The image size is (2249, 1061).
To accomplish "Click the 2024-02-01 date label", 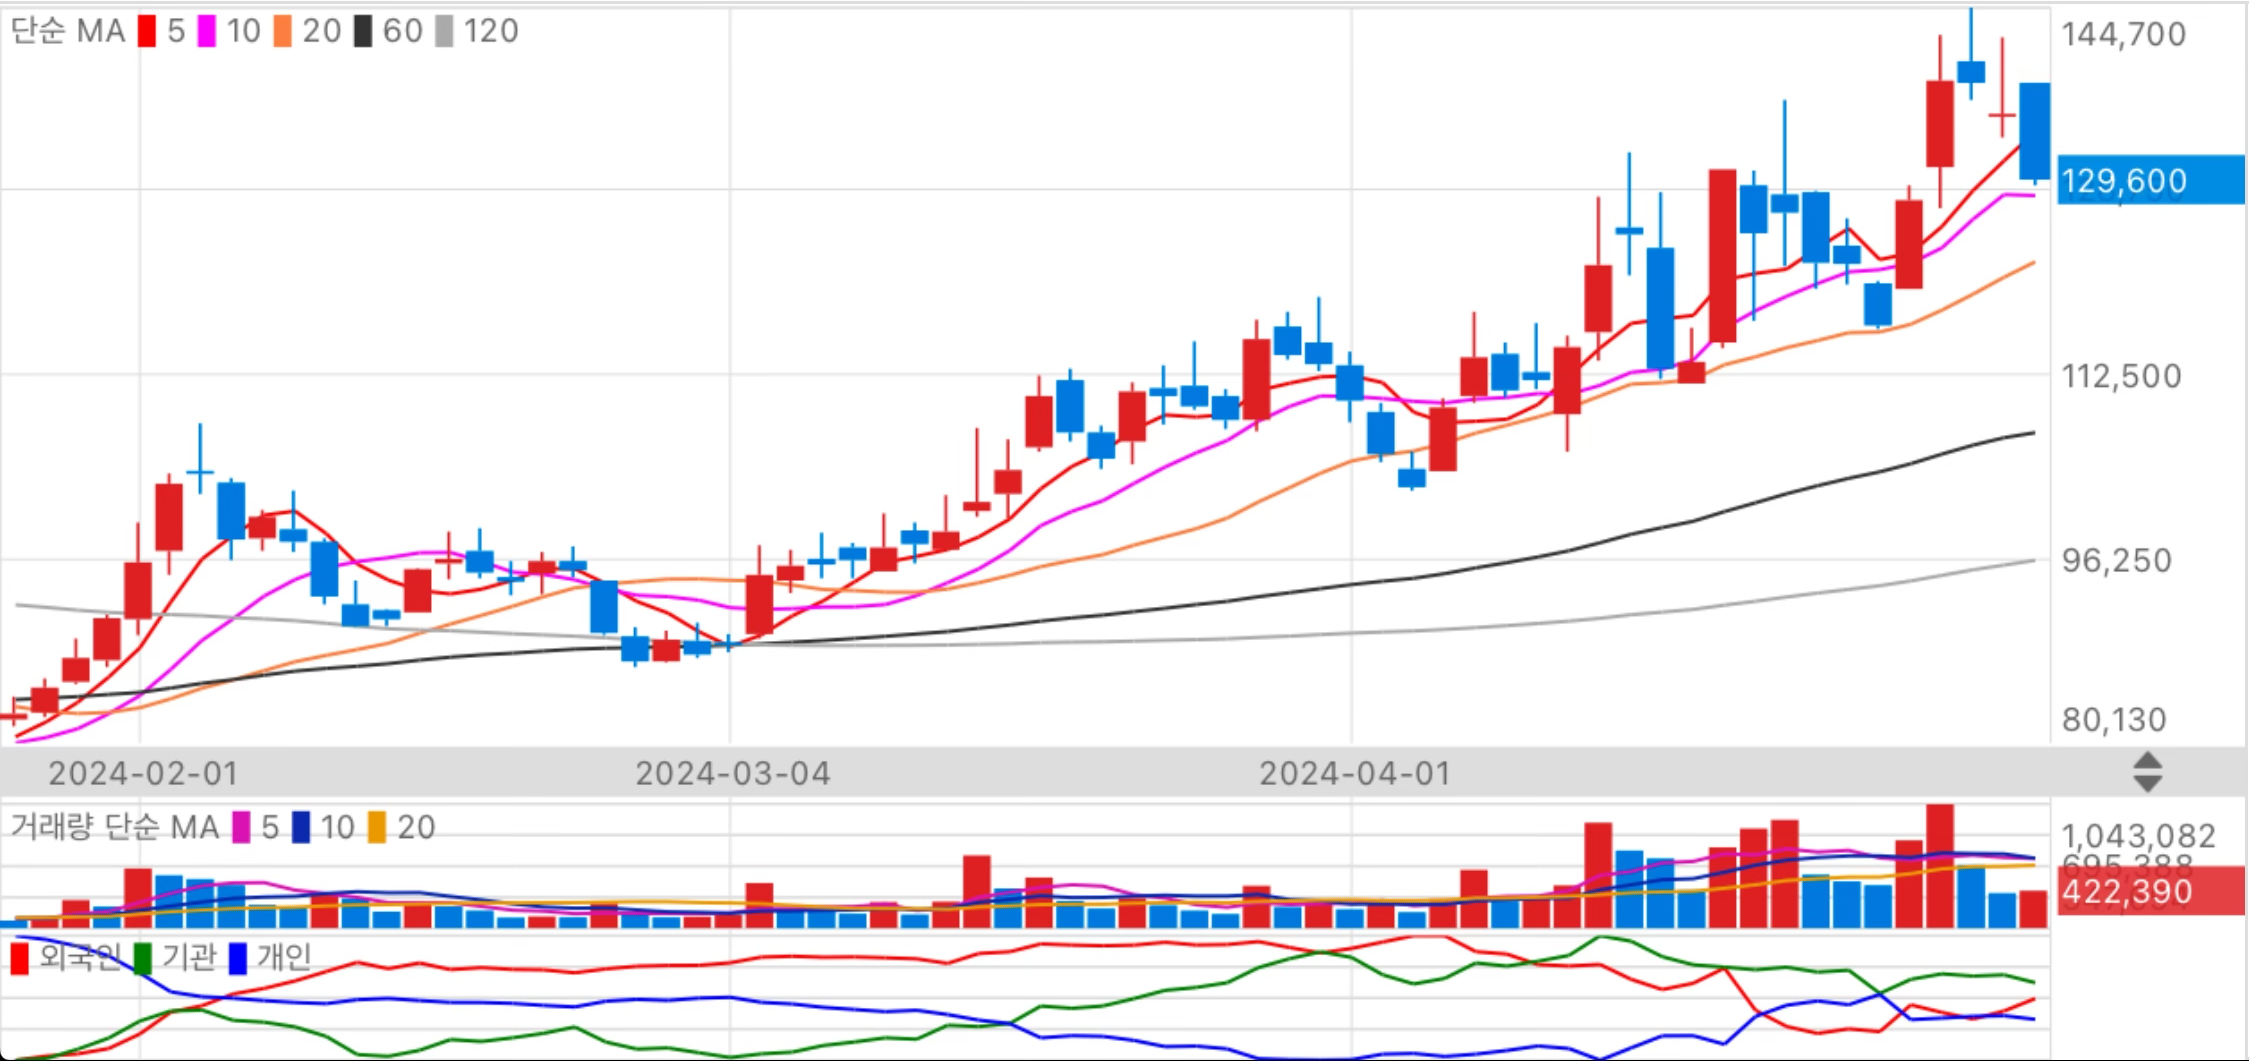I will pos(143,773).
